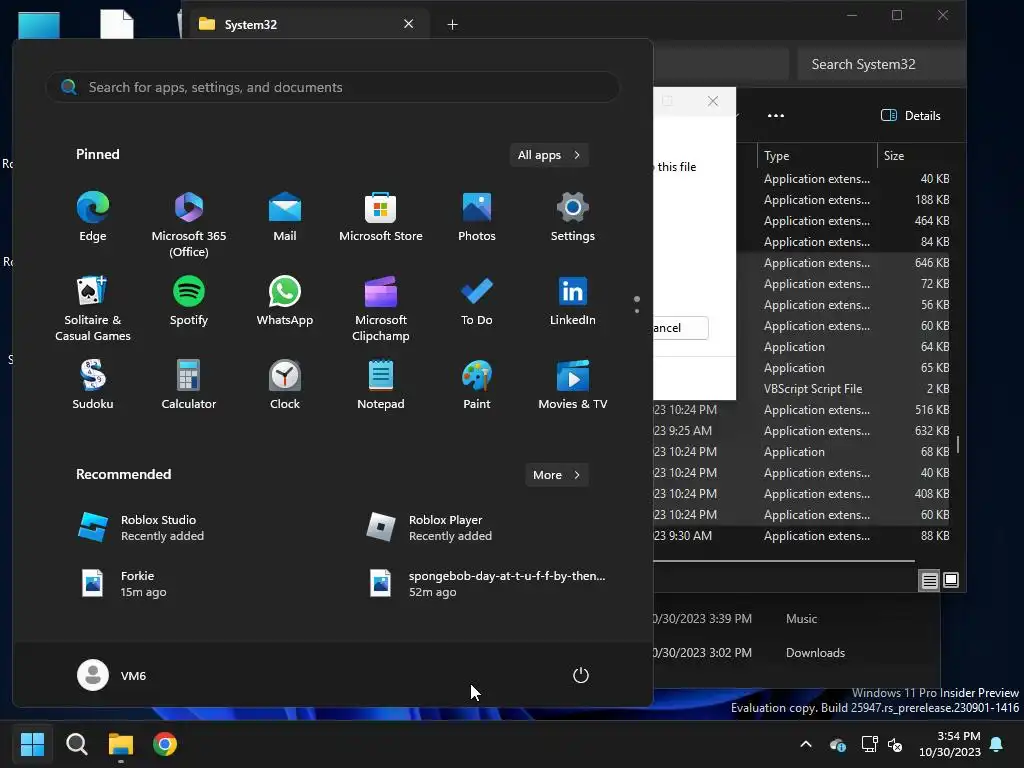Show hidden system tray icons
Image resolution: width=1024 pixels, height=768 pixels.
coord(806,744)
